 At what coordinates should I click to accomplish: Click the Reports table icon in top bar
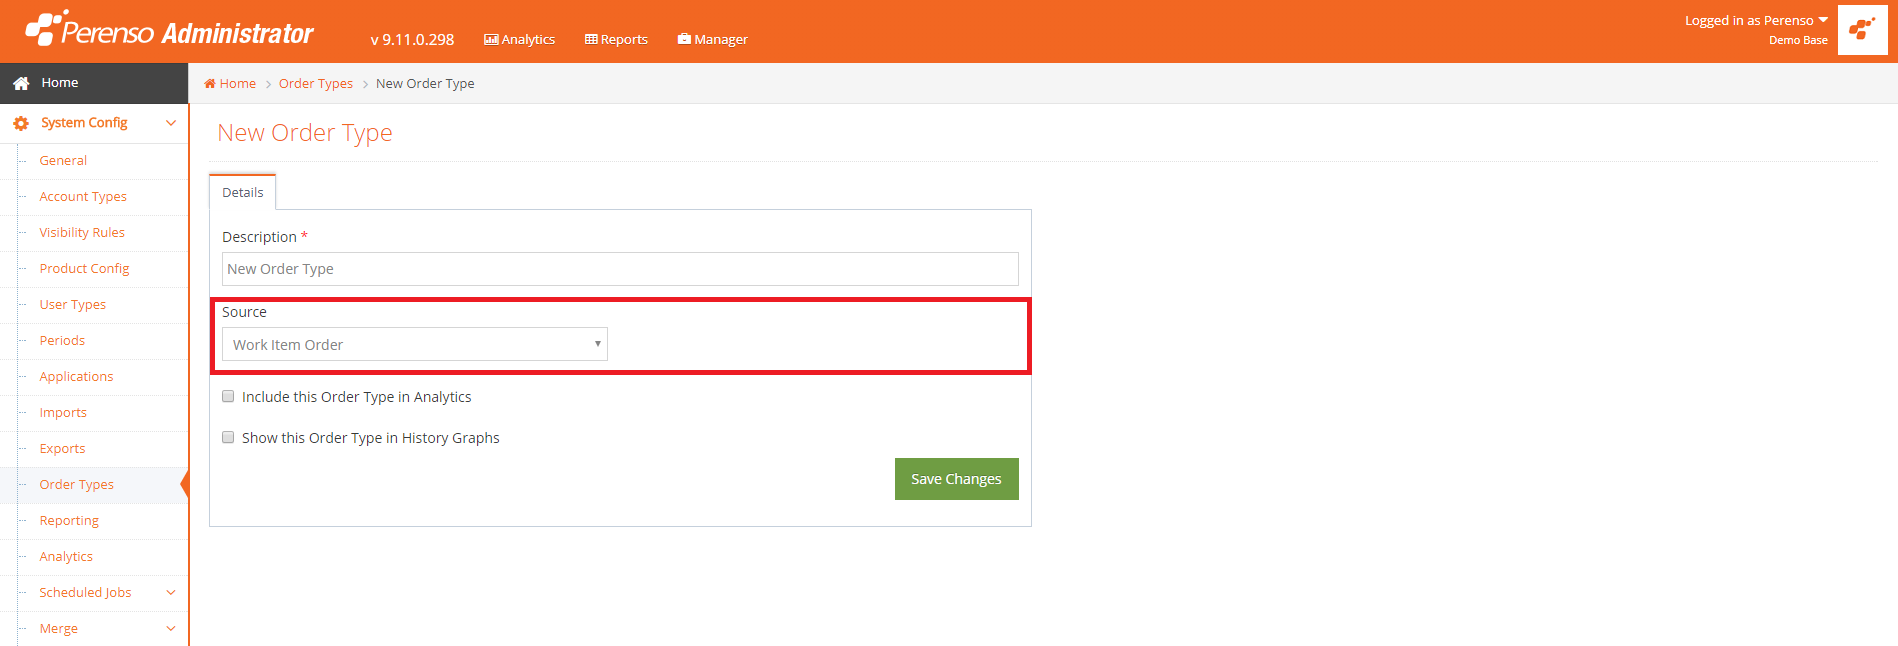[591, 39]
